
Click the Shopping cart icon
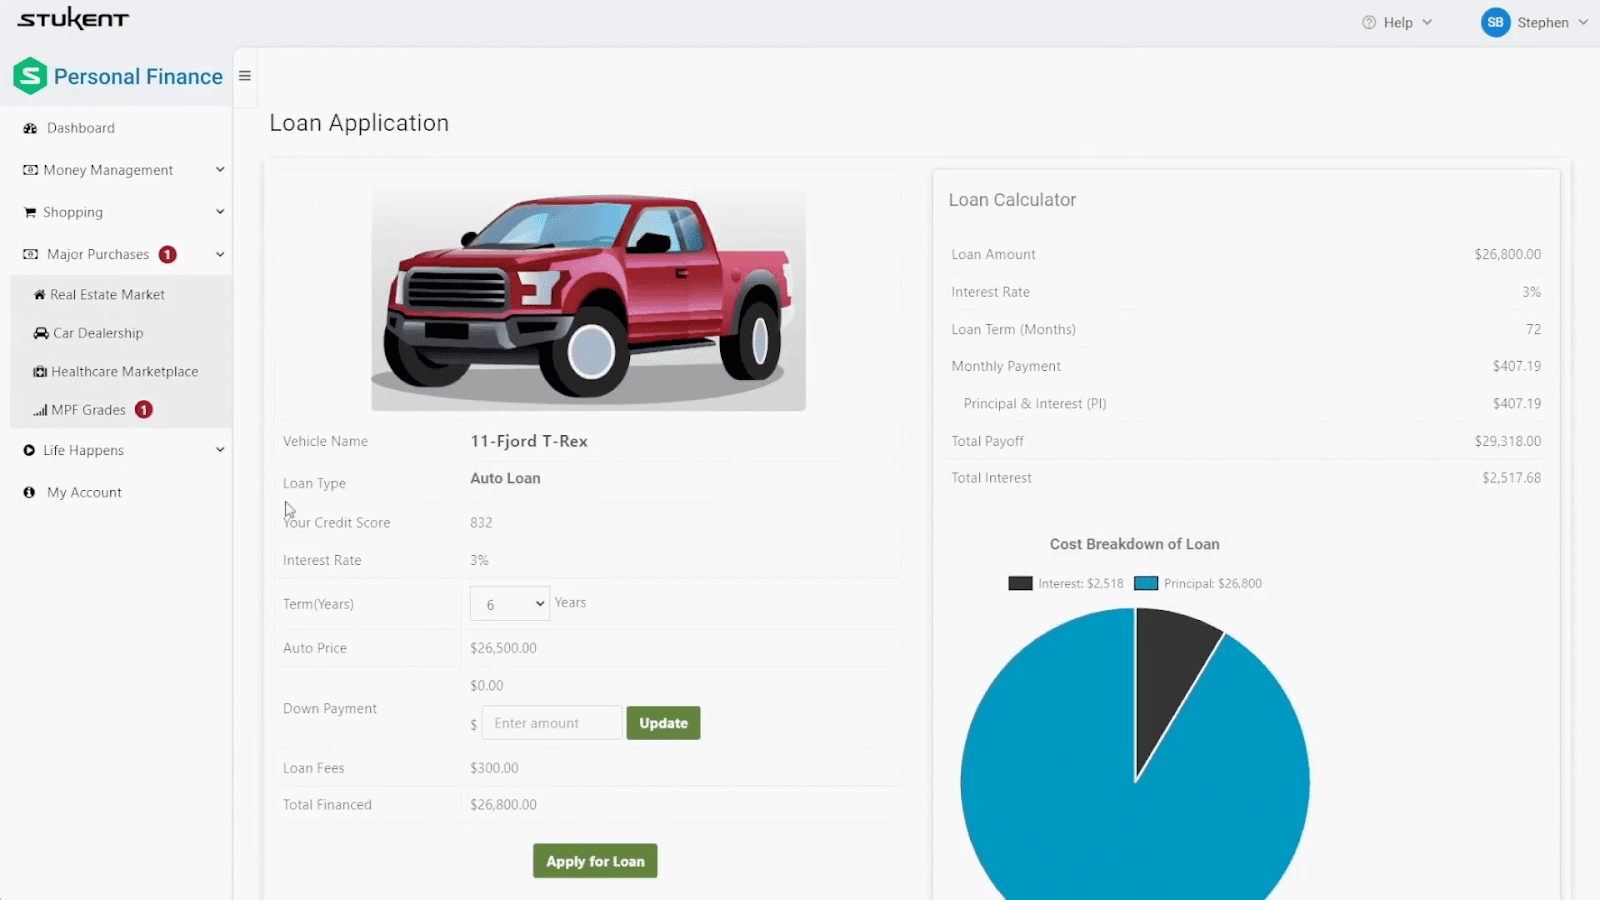click(30, 212)
